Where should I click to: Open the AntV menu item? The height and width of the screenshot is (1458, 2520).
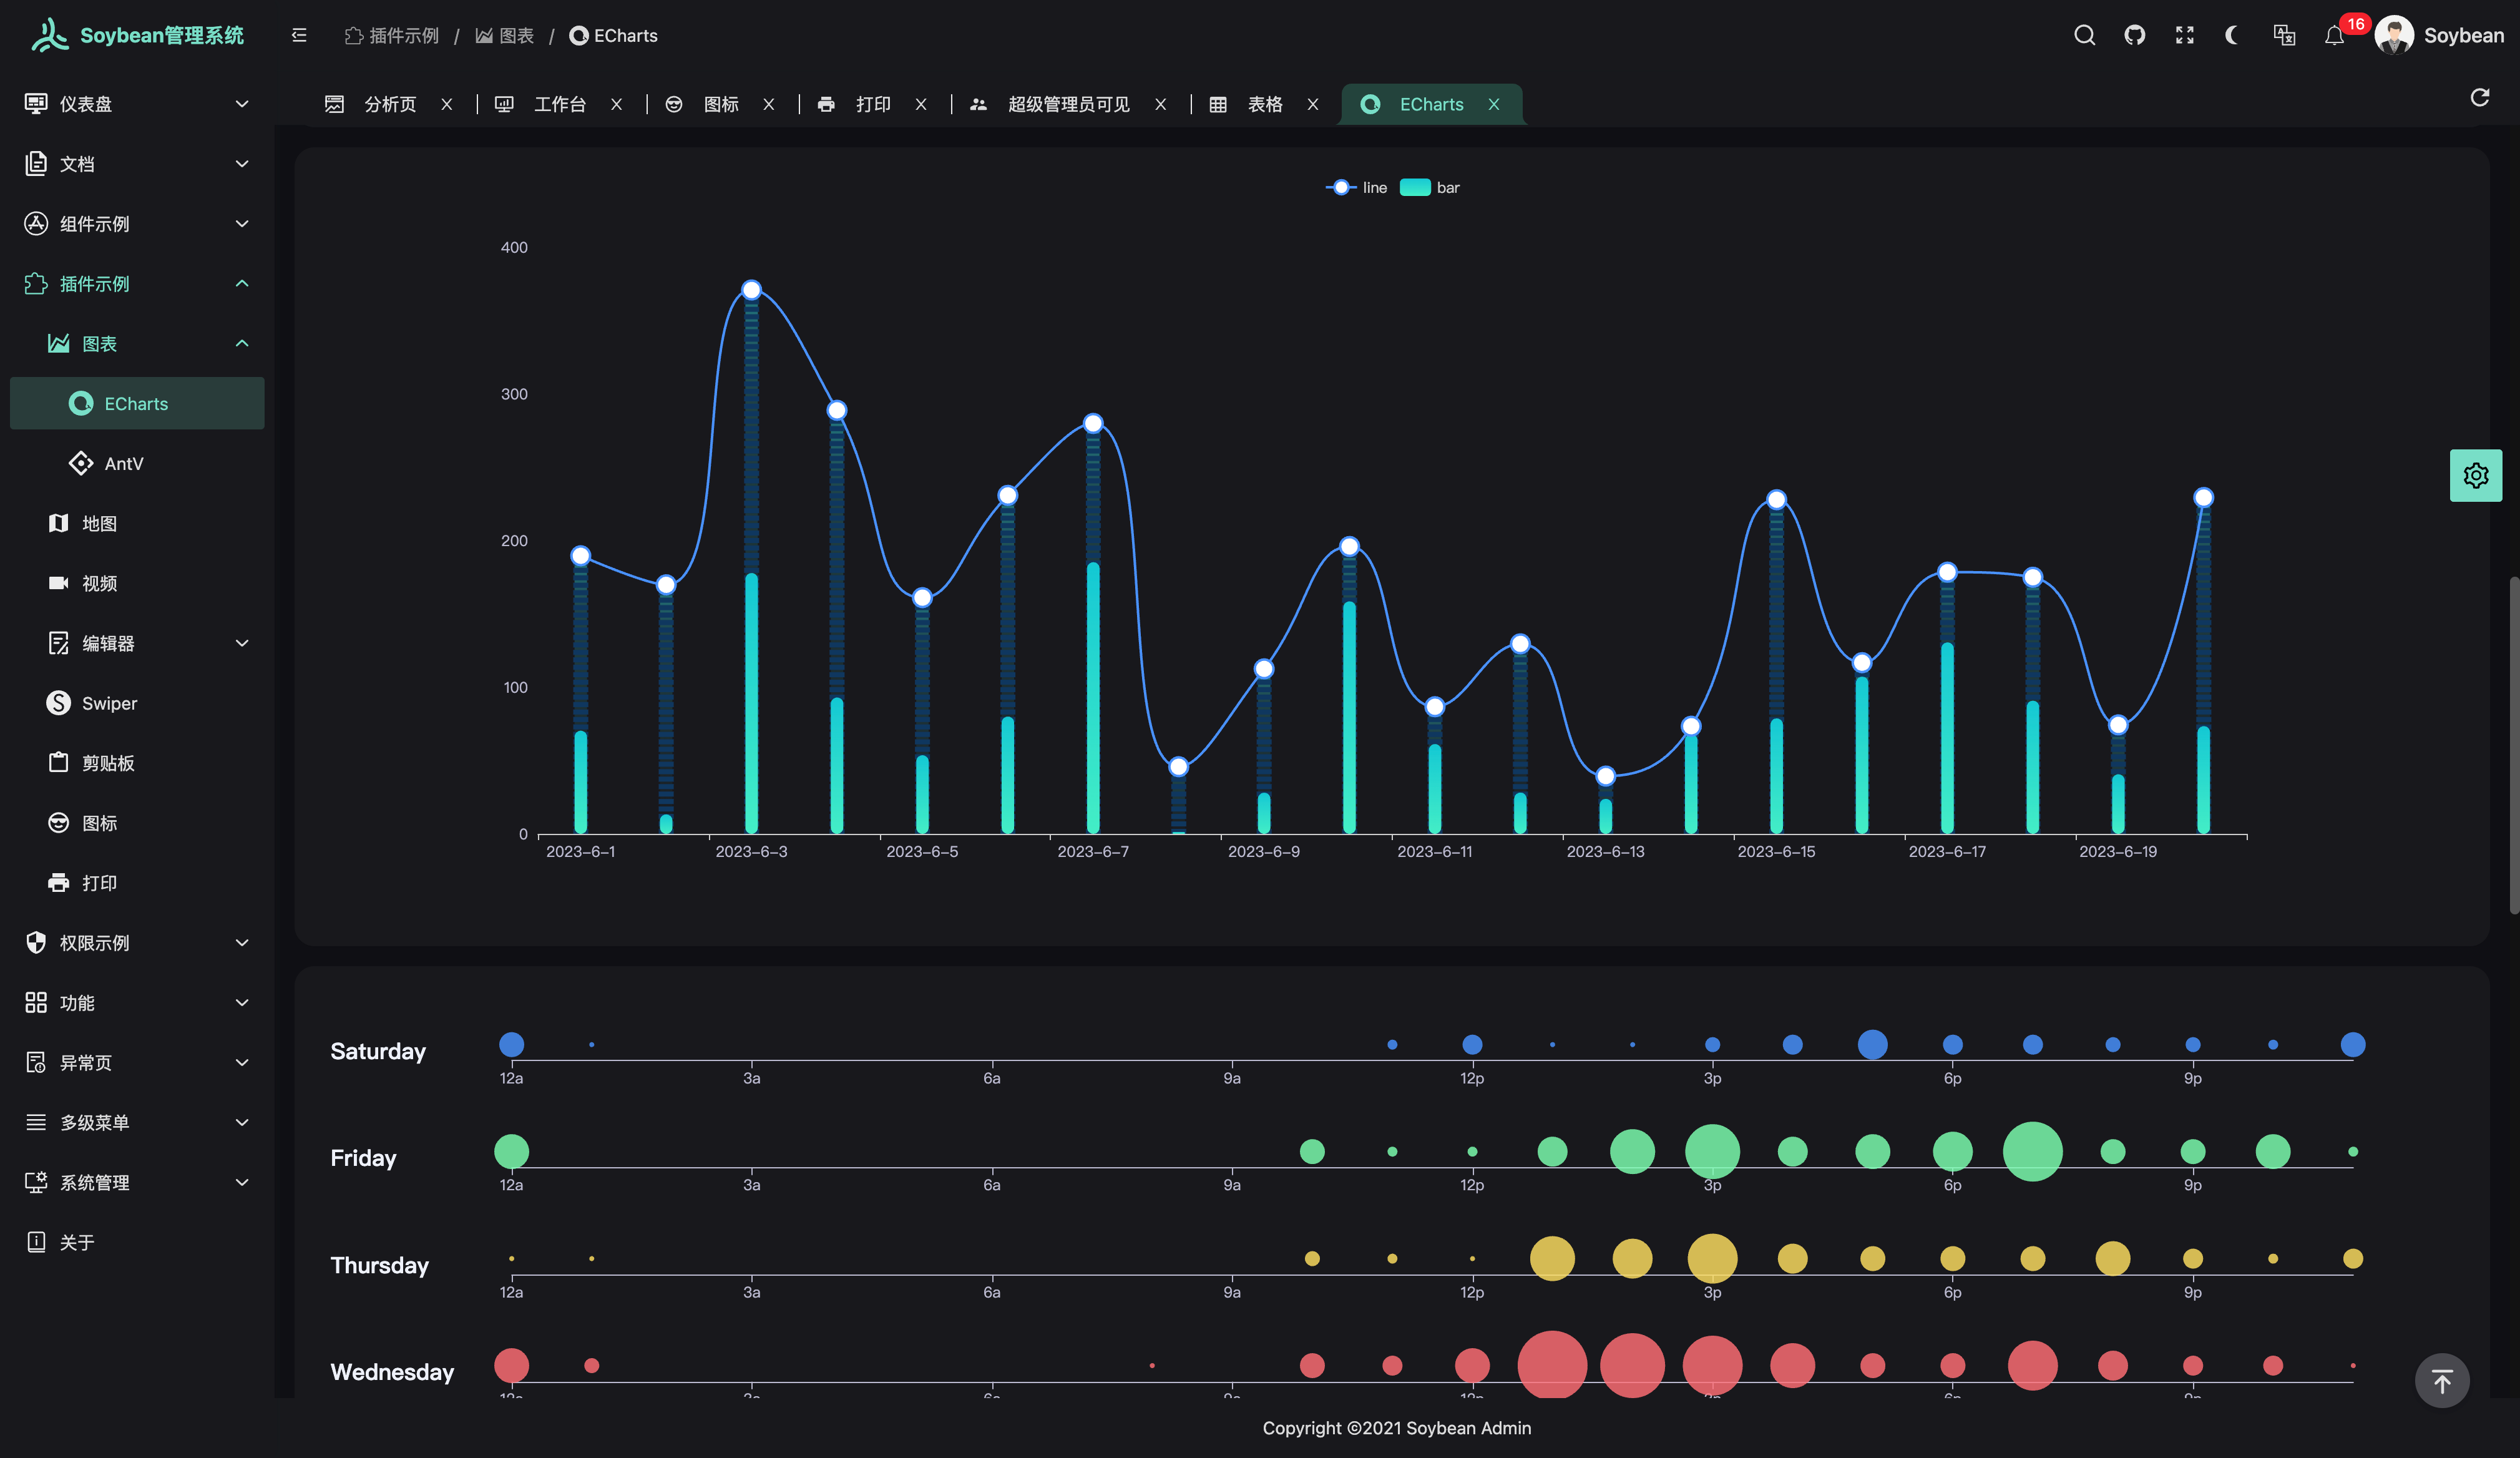click(x=124, y=464)
